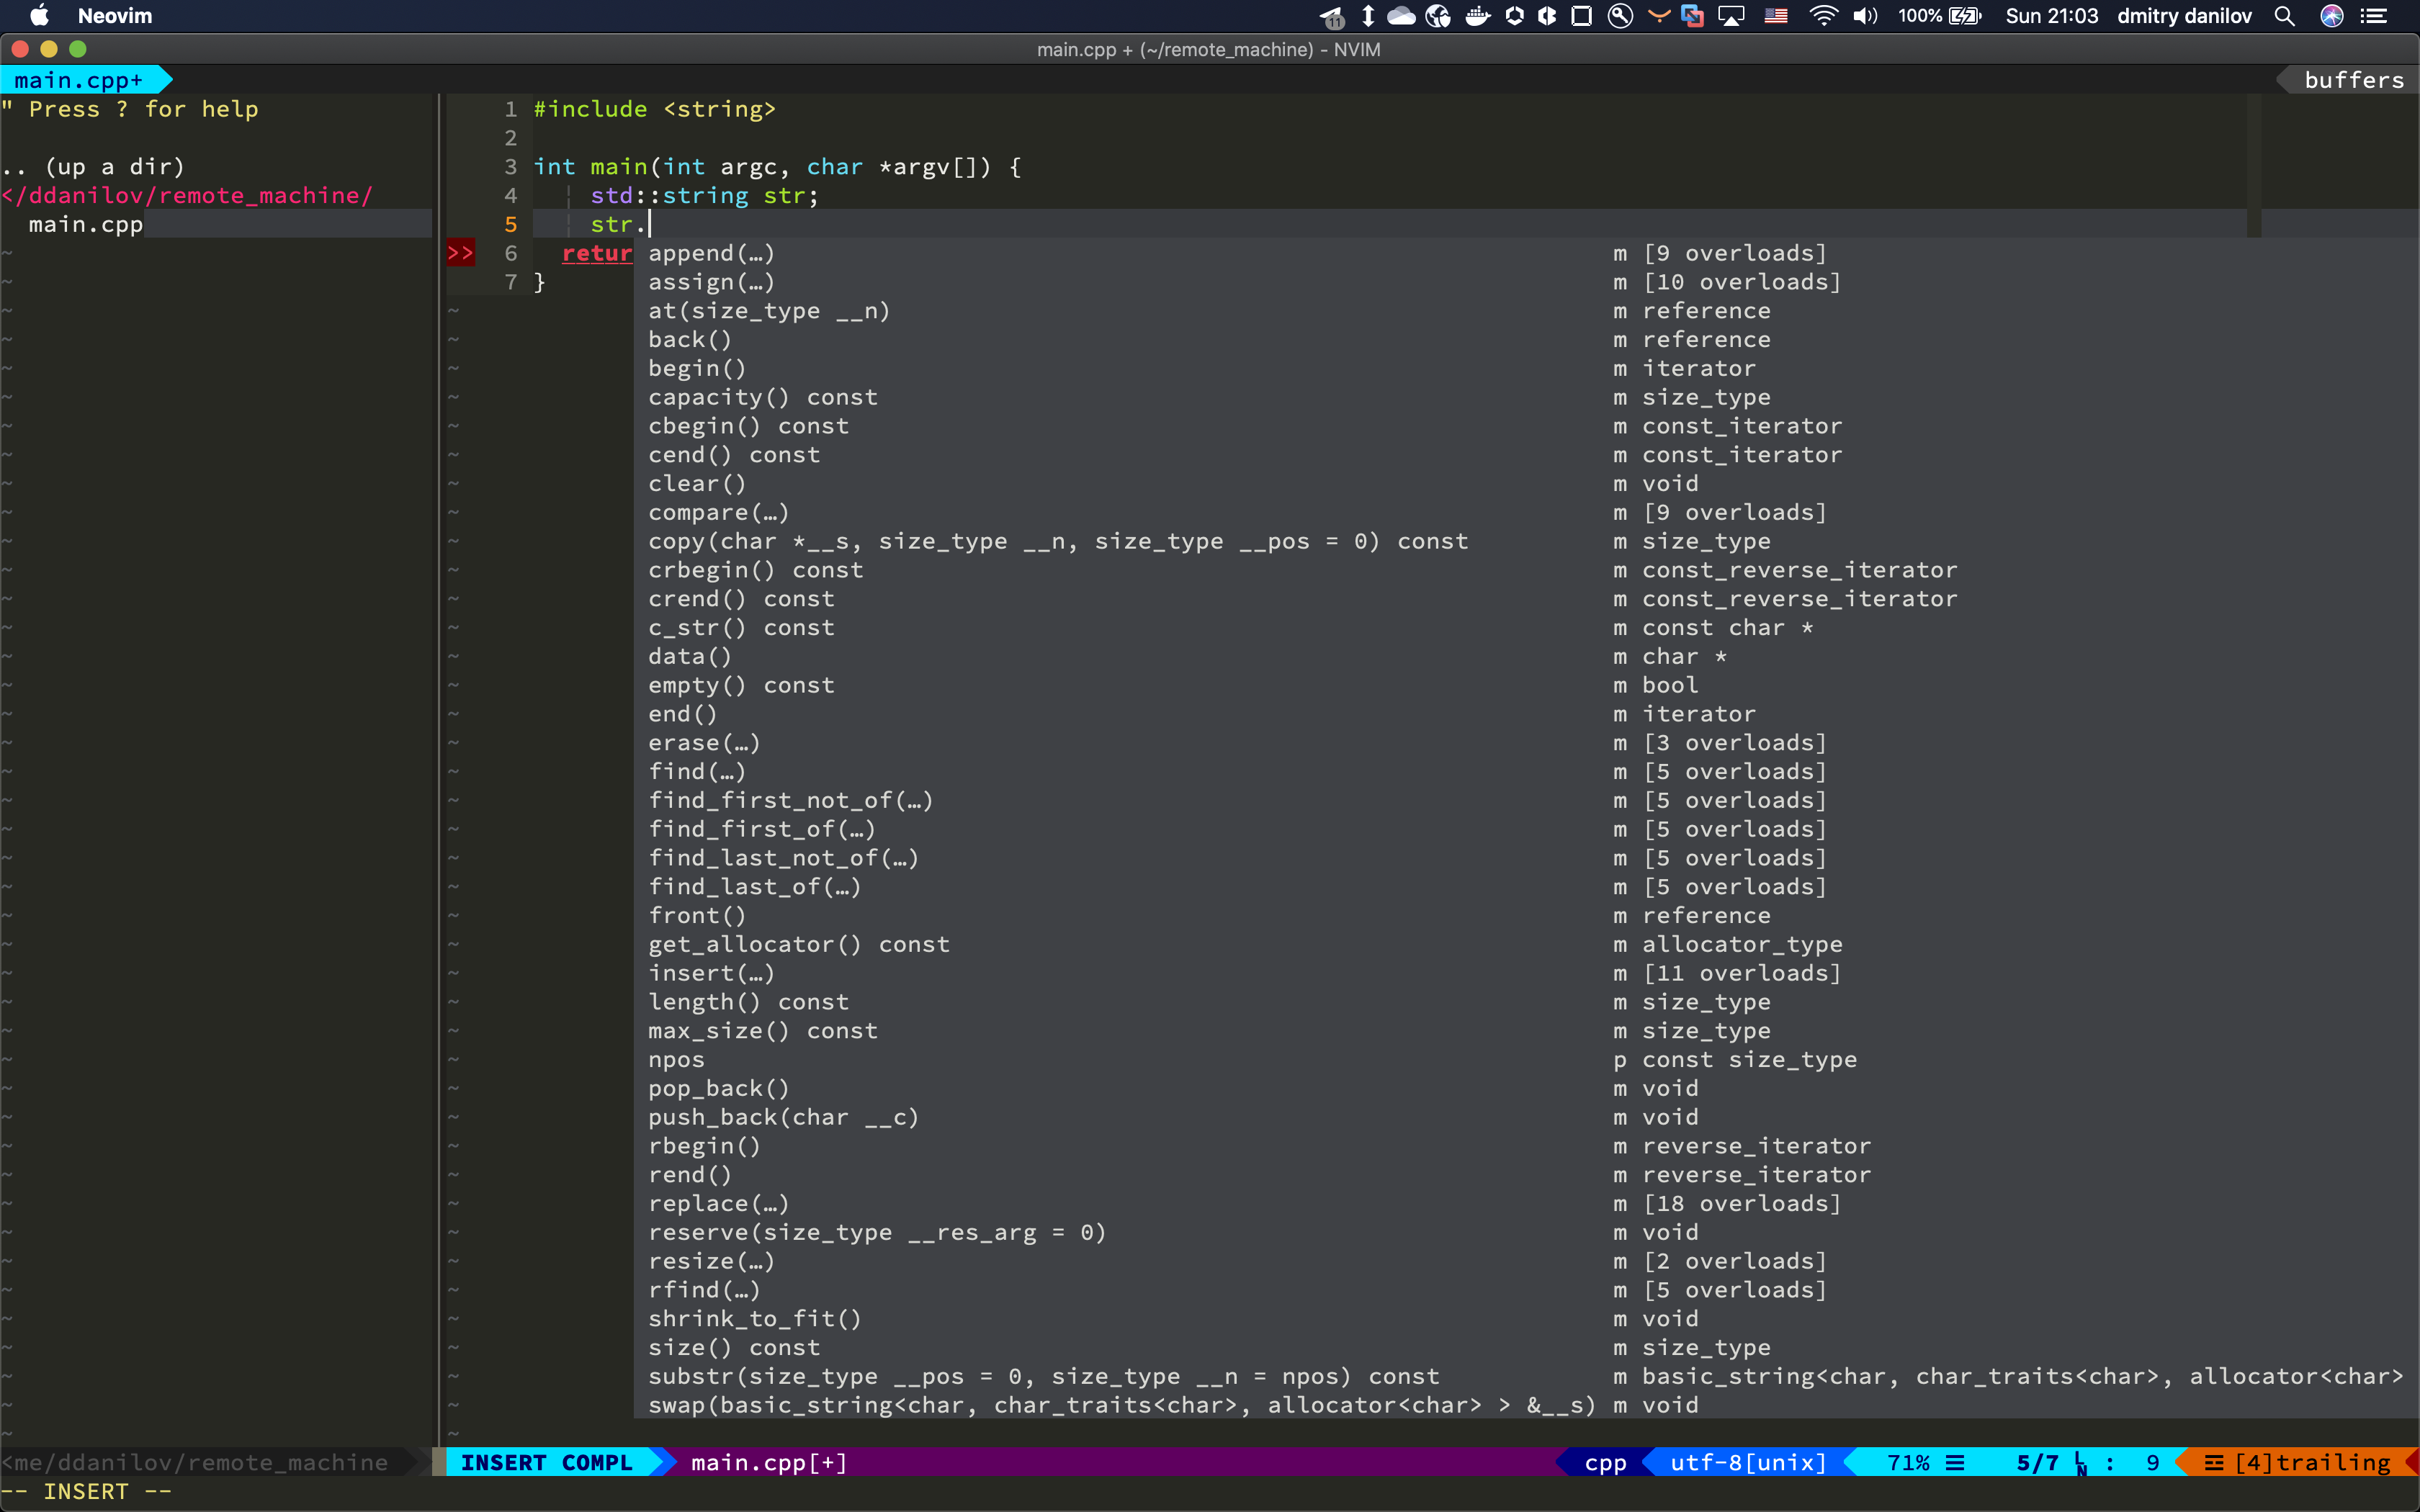Click the battery status indicator

click(x=1940, y=15)
